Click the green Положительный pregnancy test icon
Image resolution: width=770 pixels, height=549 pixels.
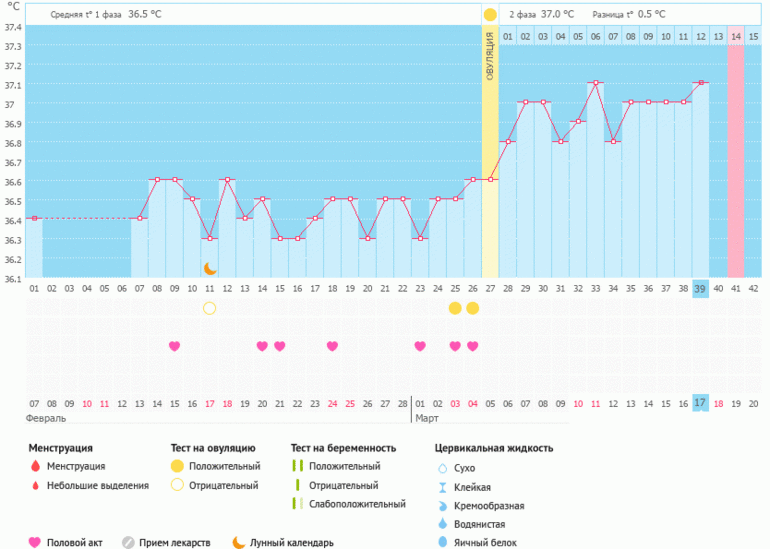click(297, 466)
